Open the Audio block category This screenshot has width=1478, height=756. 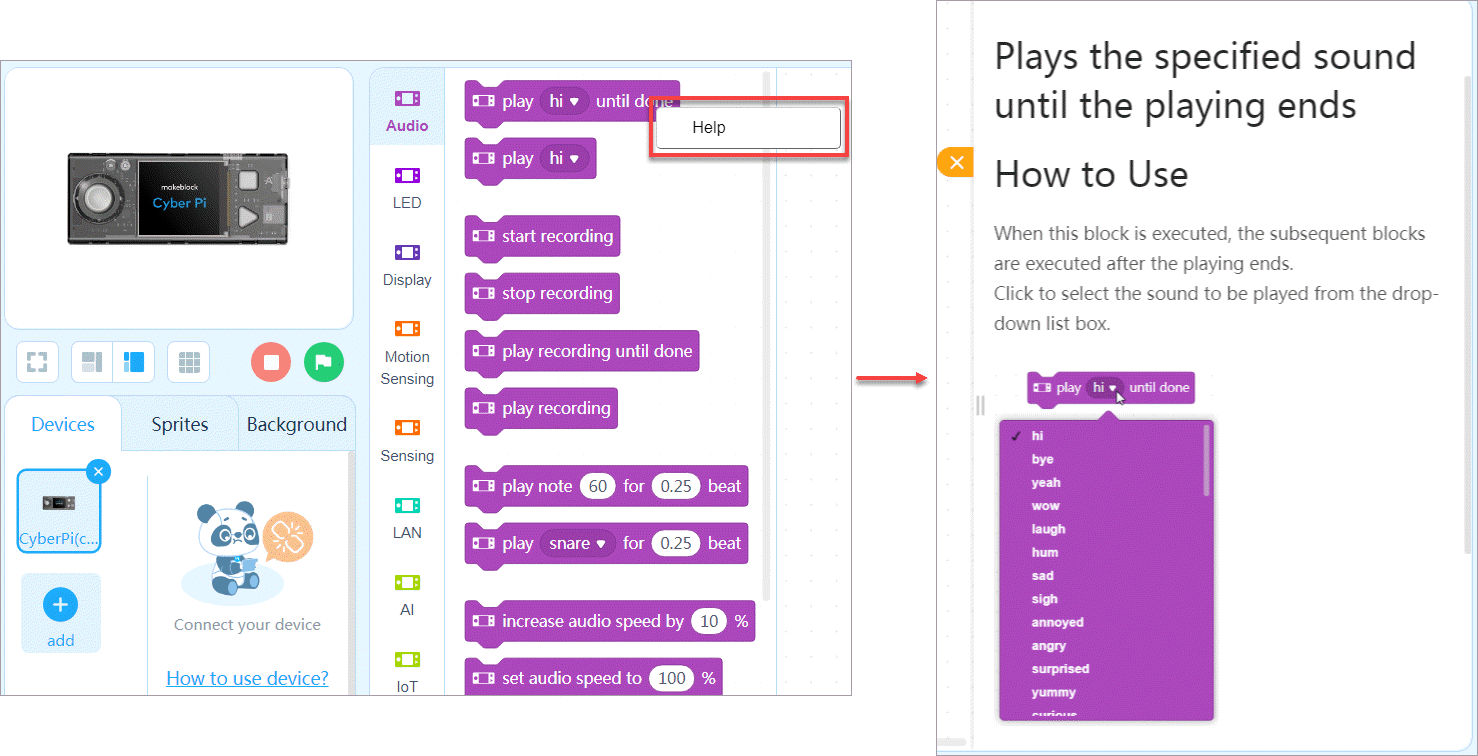[407, 110]
